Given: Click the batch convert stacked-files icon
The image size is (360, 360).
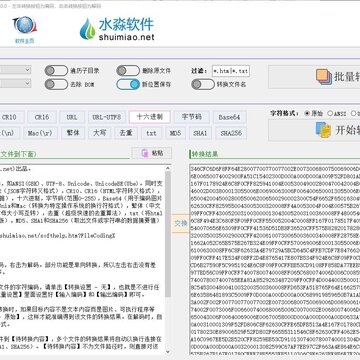Looking at the screenshot, I should pos(324,77).
